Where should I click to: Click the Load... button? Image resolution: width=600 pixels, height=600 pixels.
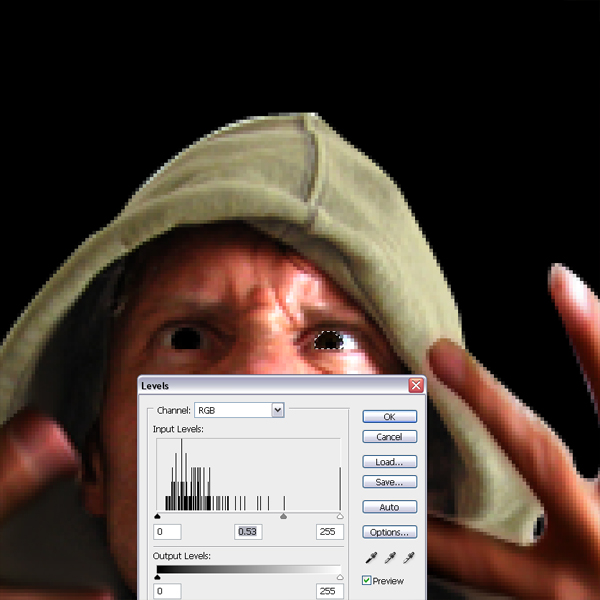[390, 462]
